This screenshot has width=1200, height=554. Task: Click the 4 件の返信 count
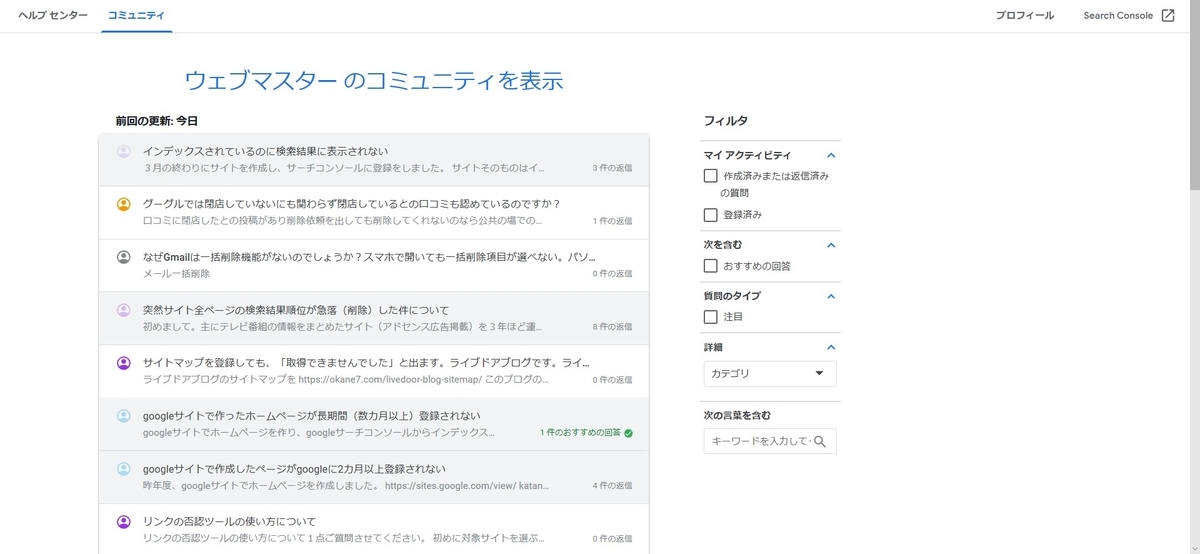[612, 486]
